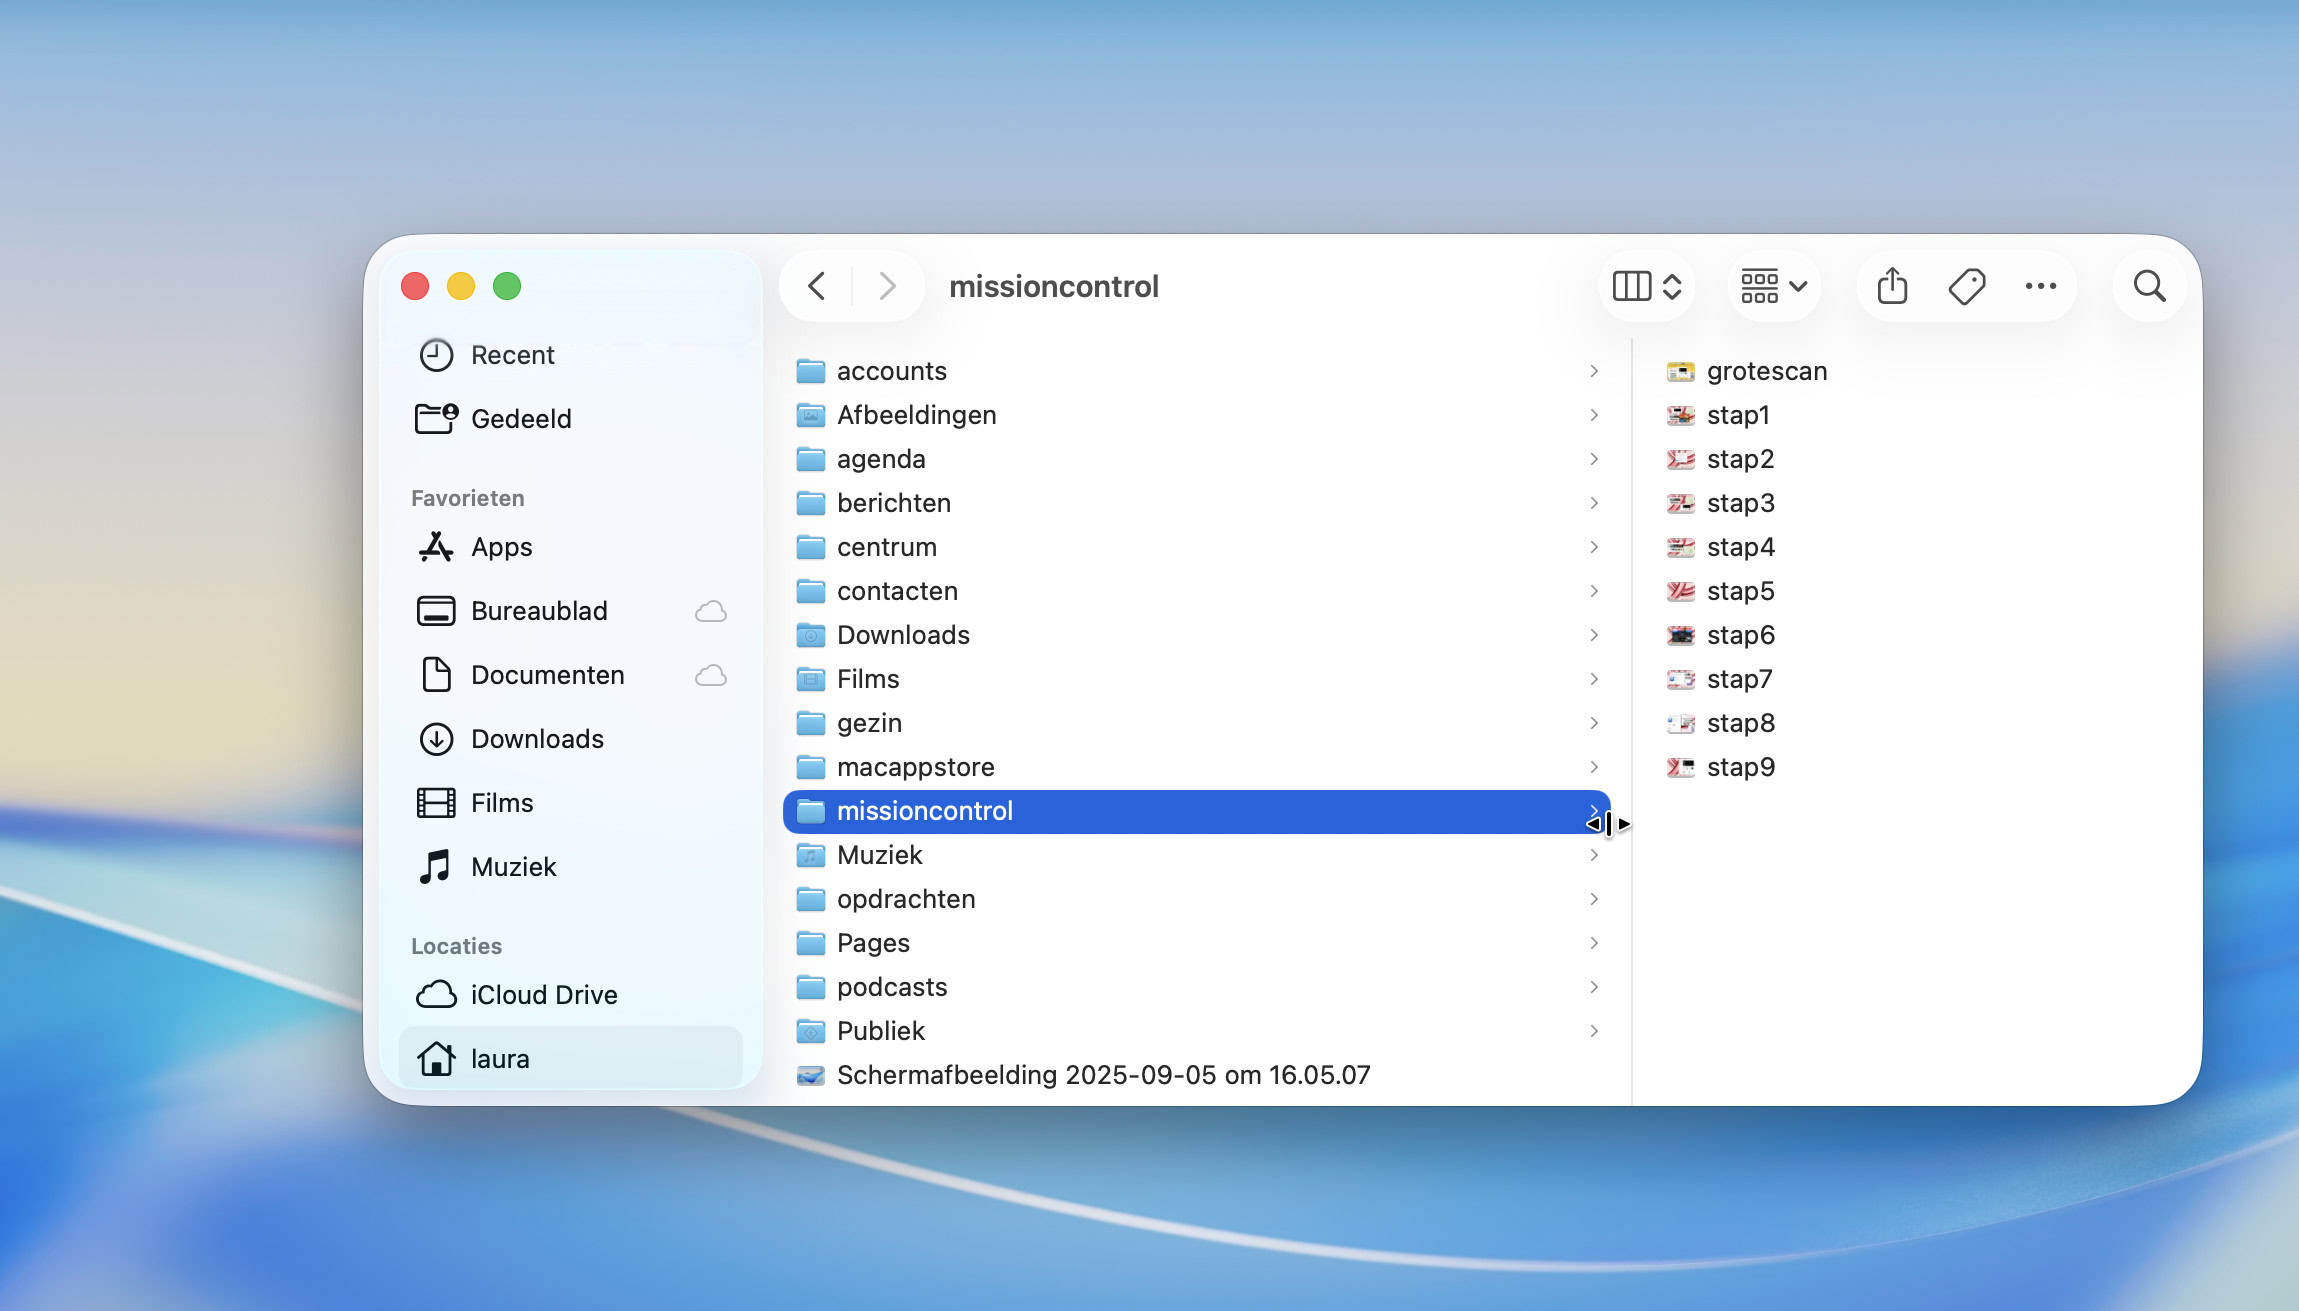Screen dimensions: 2299x1311
Task: Open the group-by grid dropdown
Action: 1773,287
